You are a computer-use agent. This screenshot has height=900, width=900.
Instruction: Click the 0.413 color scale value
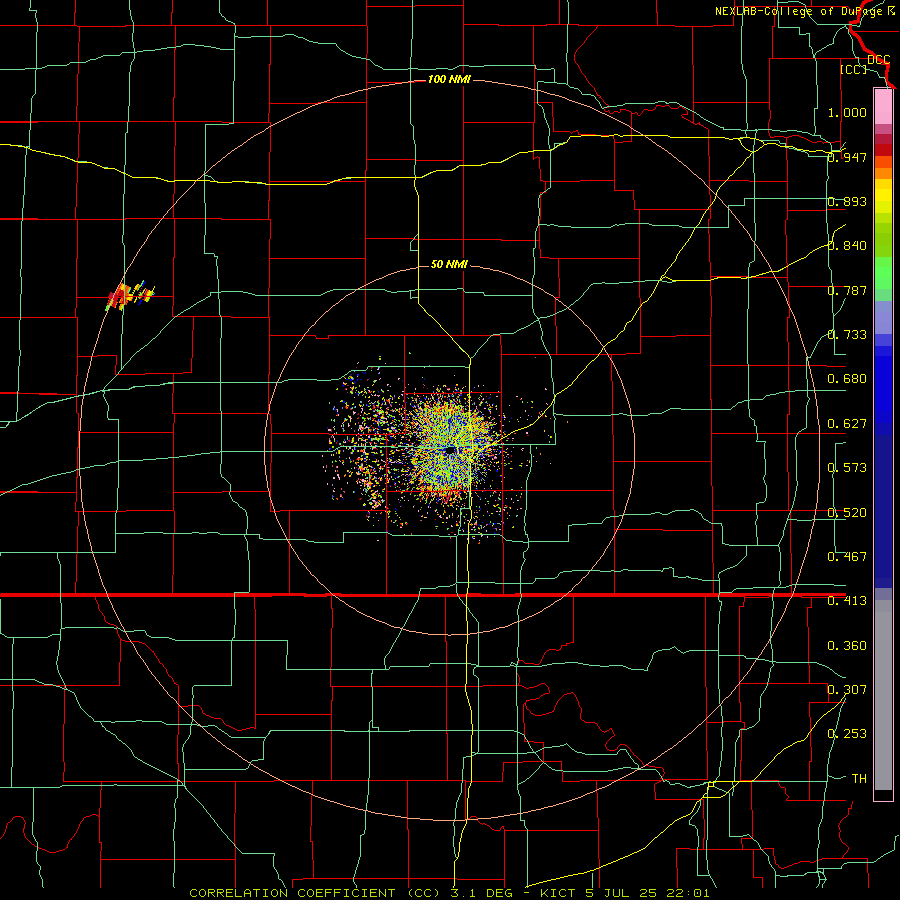(847, 601)
